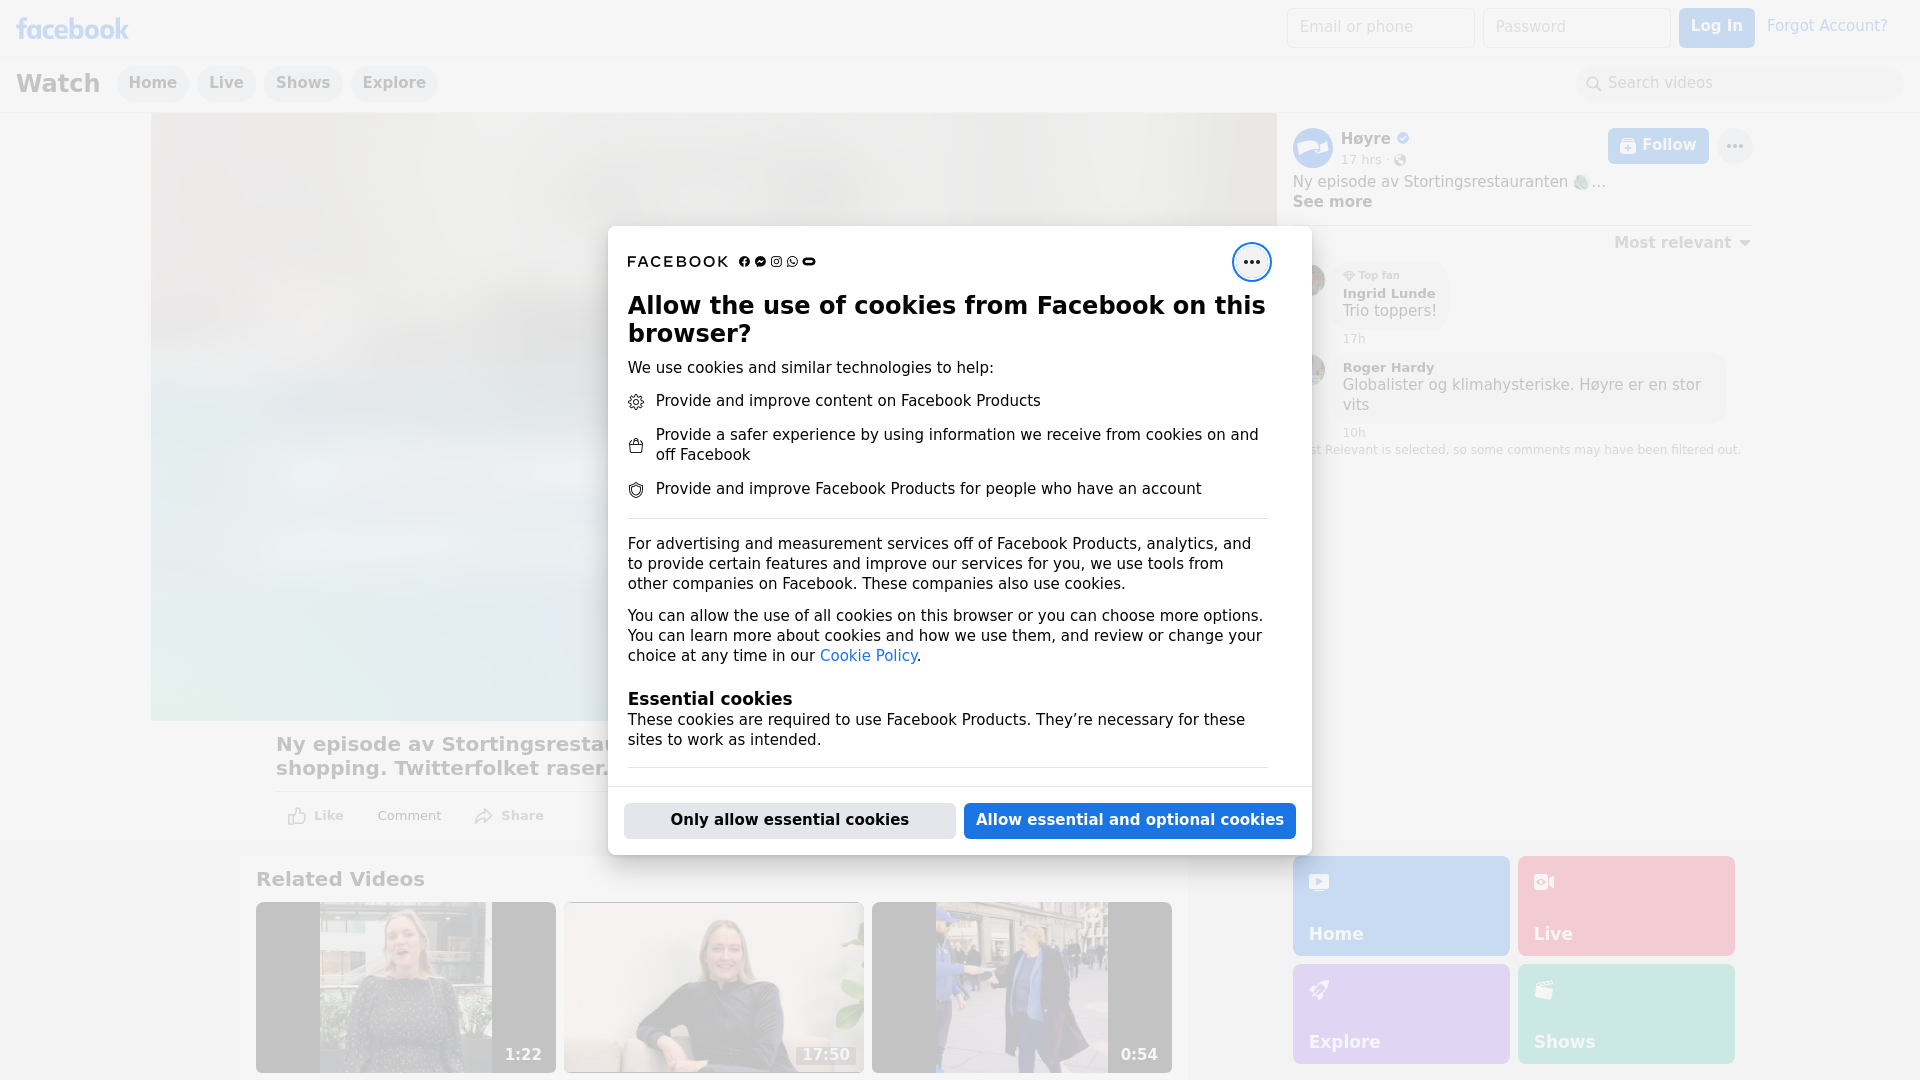Click commenter name Ingrid Lunde
The image size is (1920, 1080).
[1388, 294]
